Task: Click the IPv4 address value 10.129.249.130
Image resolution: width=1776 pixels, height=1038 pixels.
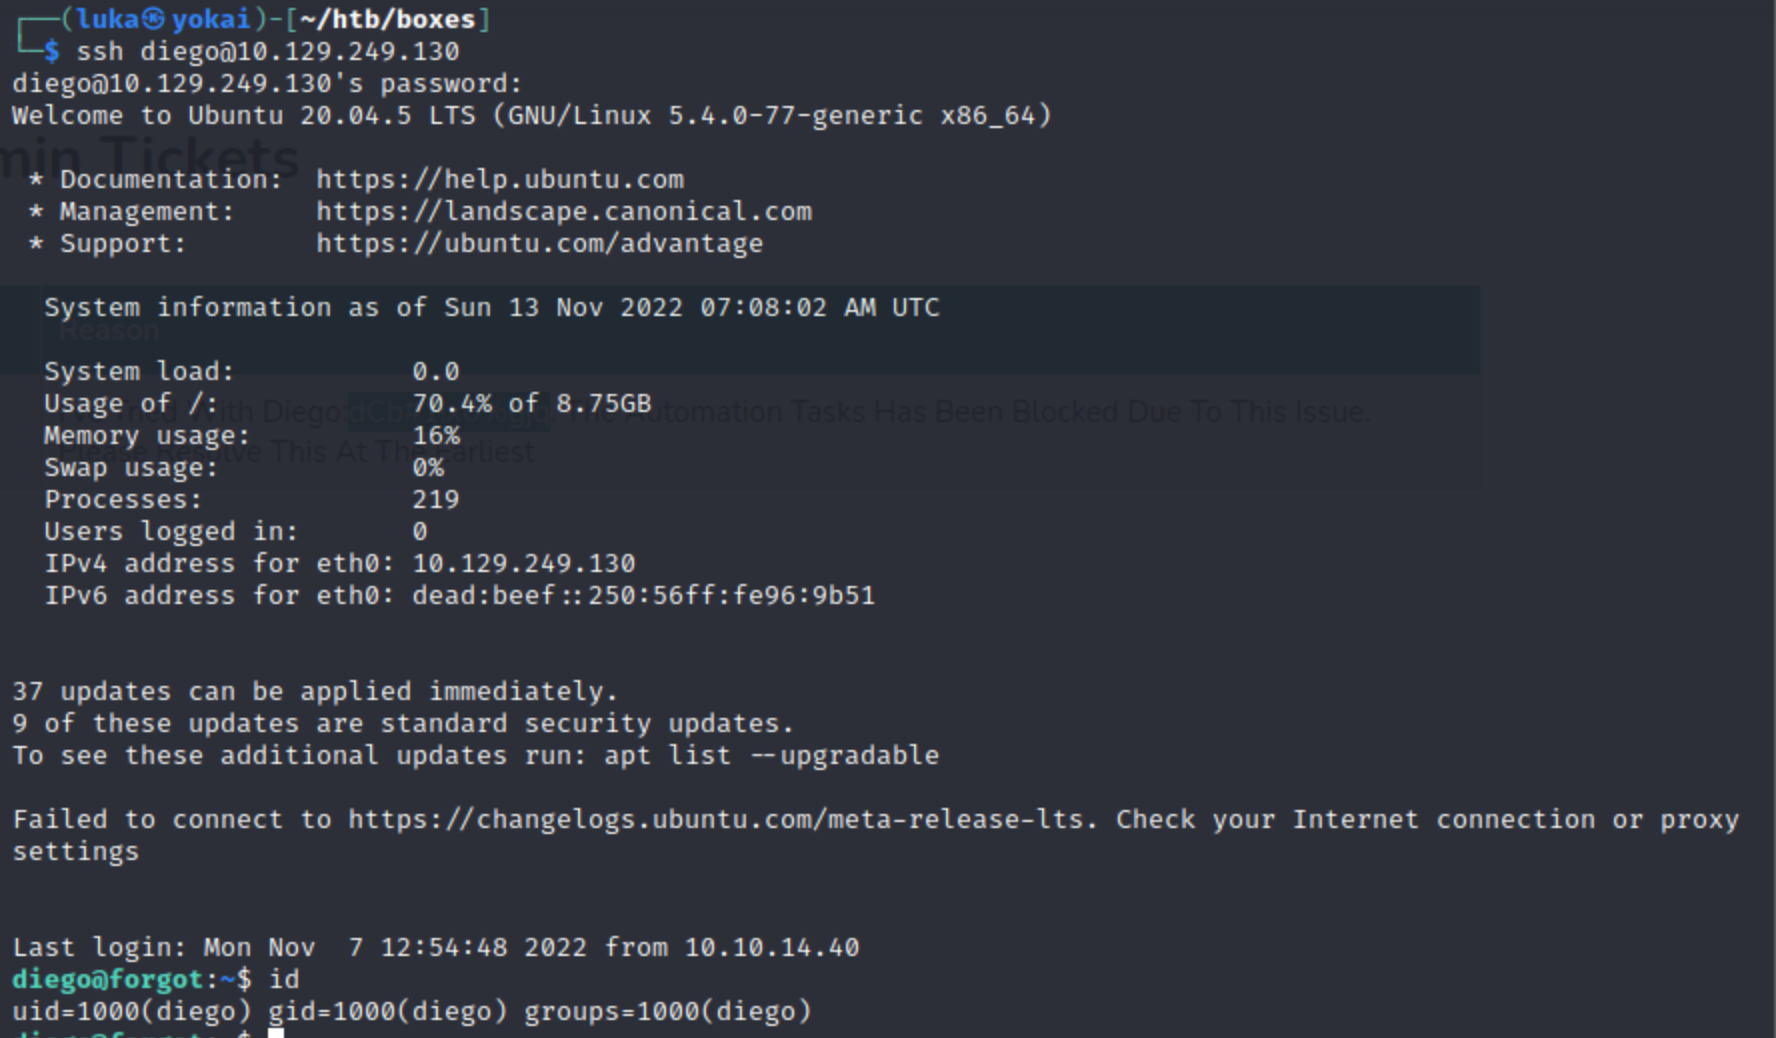Action: pyautogui.click(x=523, y=564)
